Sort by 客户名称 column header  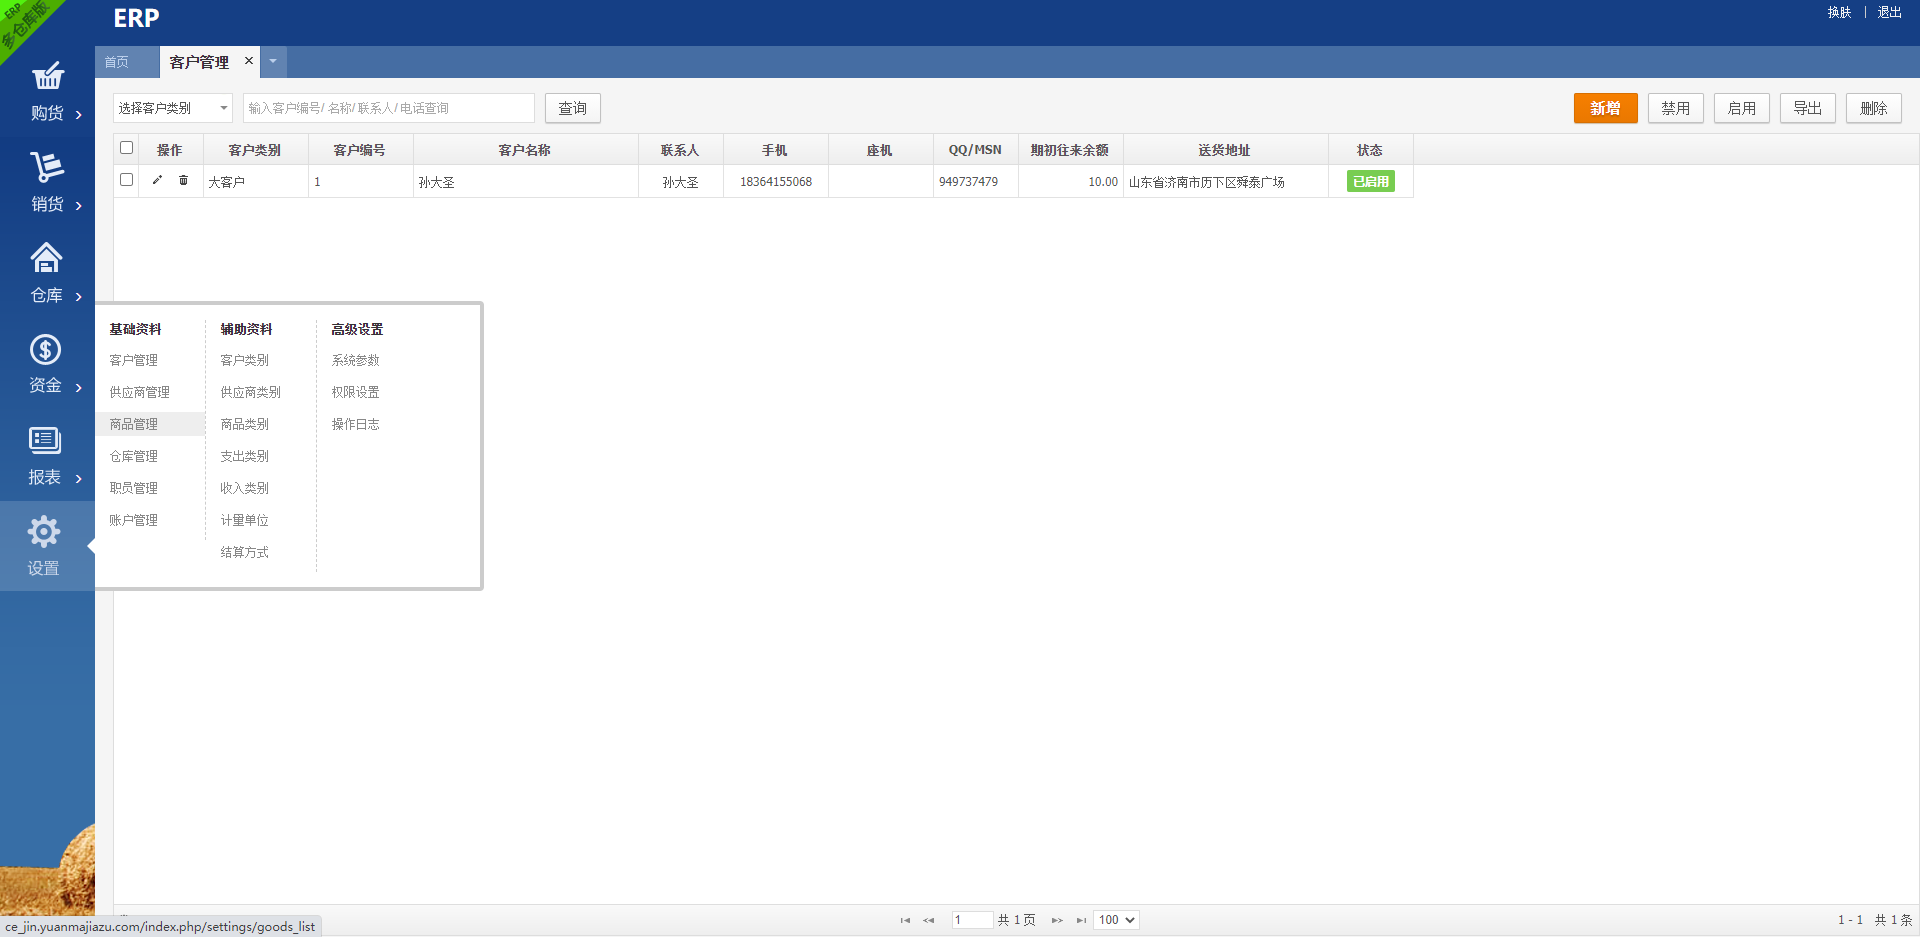(x=525, y=150)
